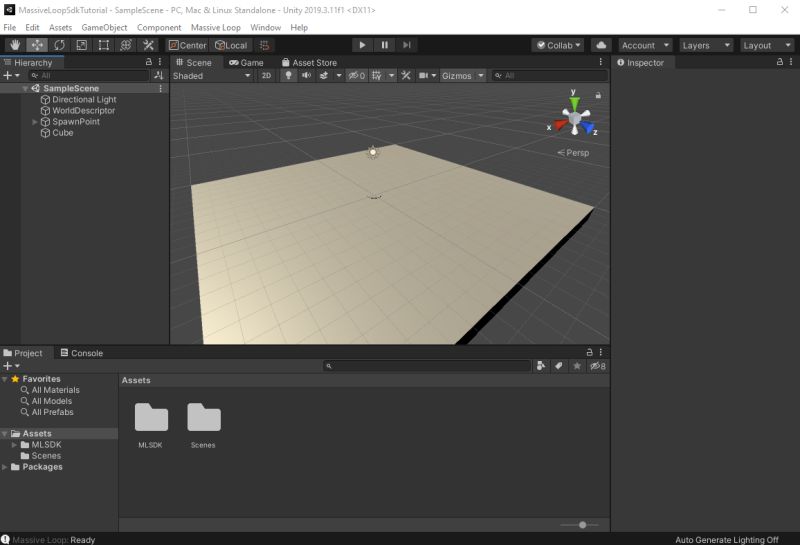This screenshot has height=545, width=800.
Task: Click Search by Type icon in Project
Action: [541, 366]
